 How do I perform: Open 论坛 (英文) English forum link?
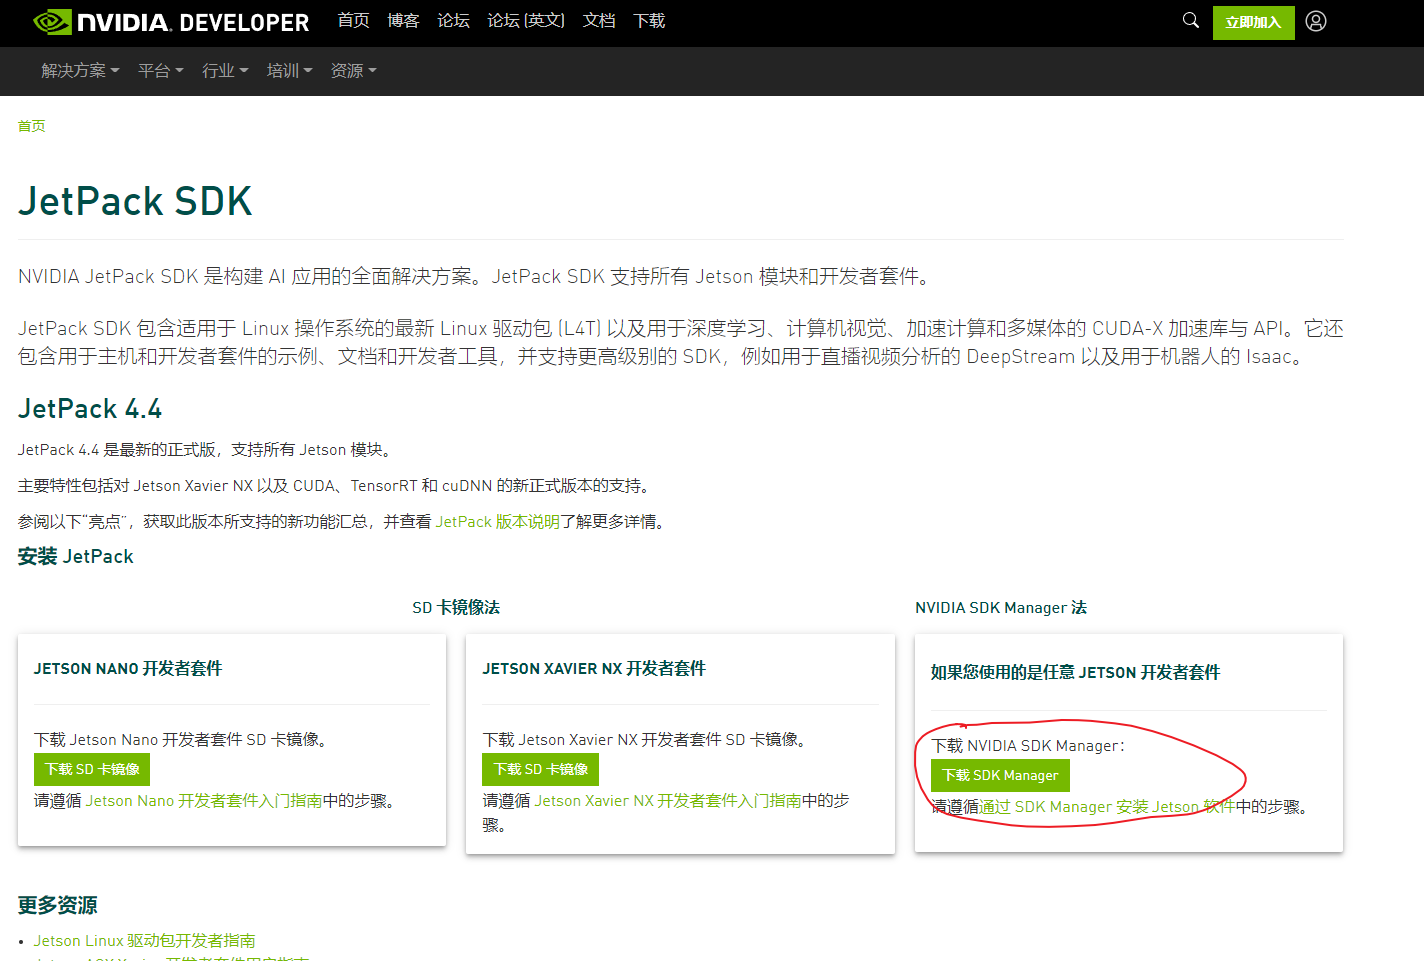coord(526,21)
